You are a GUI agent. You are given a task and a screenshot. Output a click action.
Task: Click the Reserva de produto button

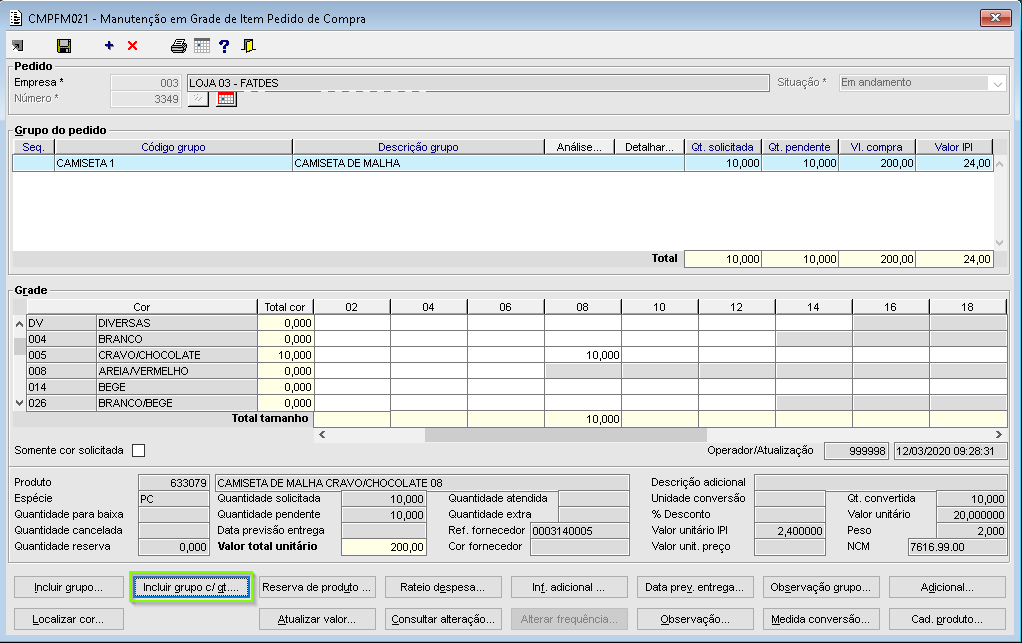(318, 587)
